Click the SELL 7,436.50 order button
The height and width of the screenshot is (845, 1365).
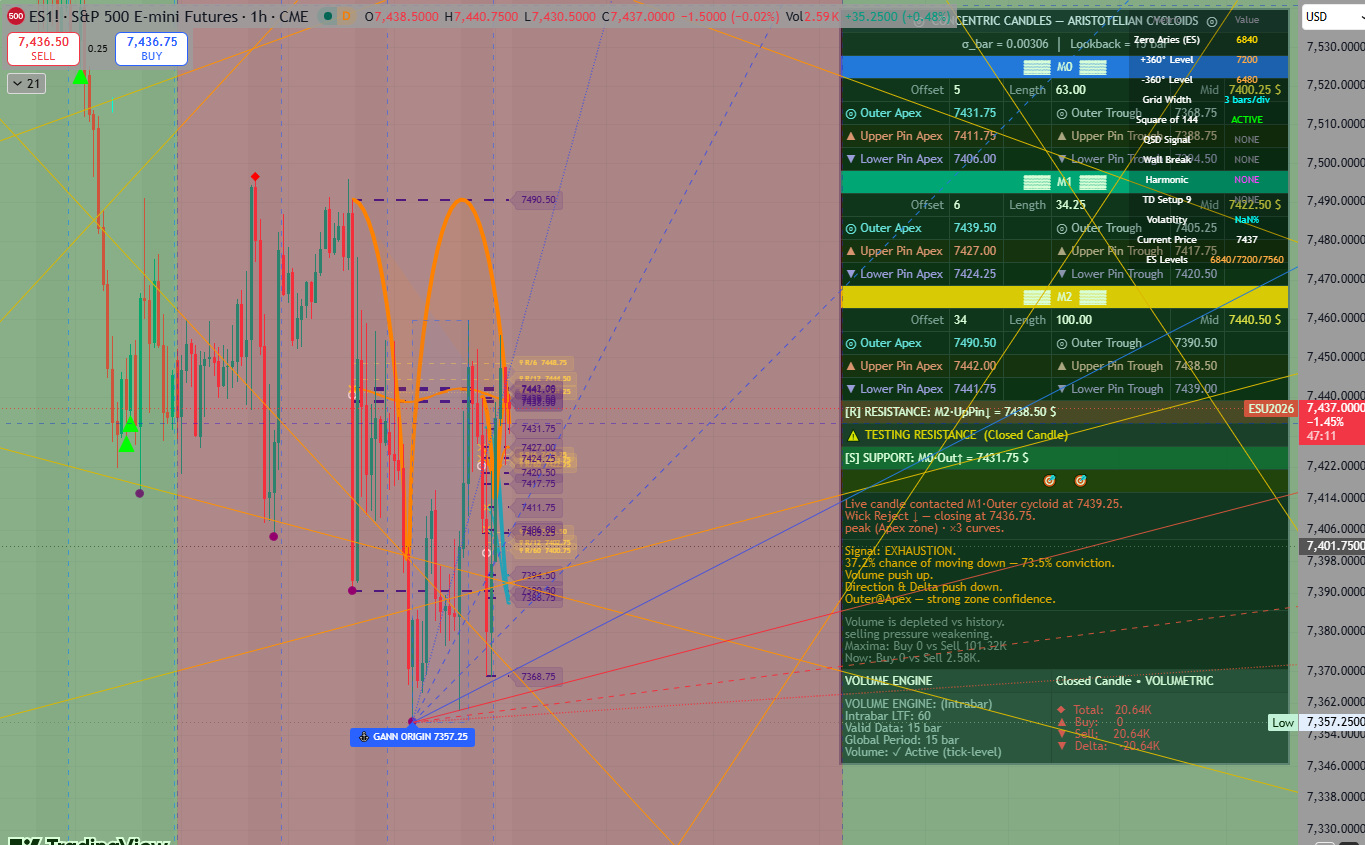[43, 48]
